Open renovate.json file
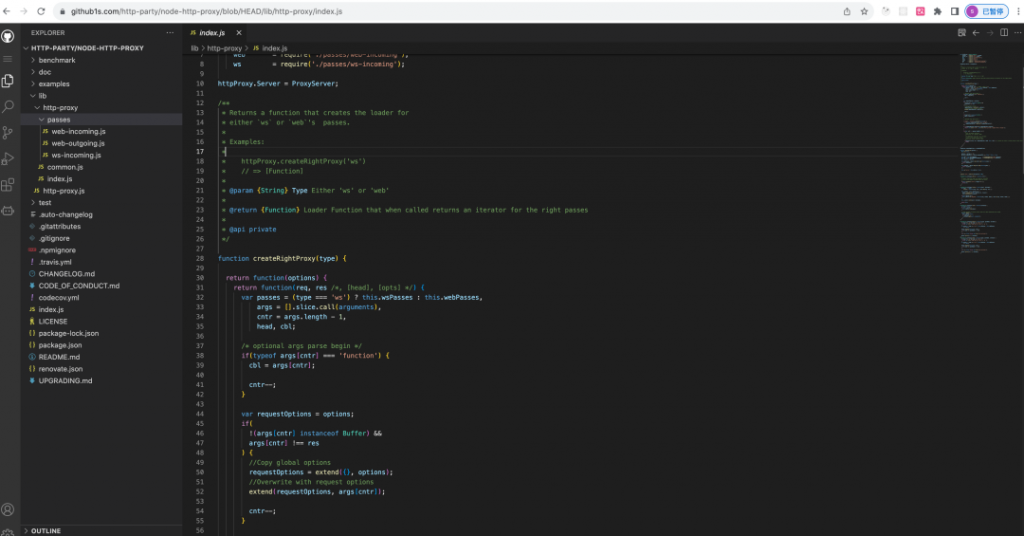 [102, 369]
